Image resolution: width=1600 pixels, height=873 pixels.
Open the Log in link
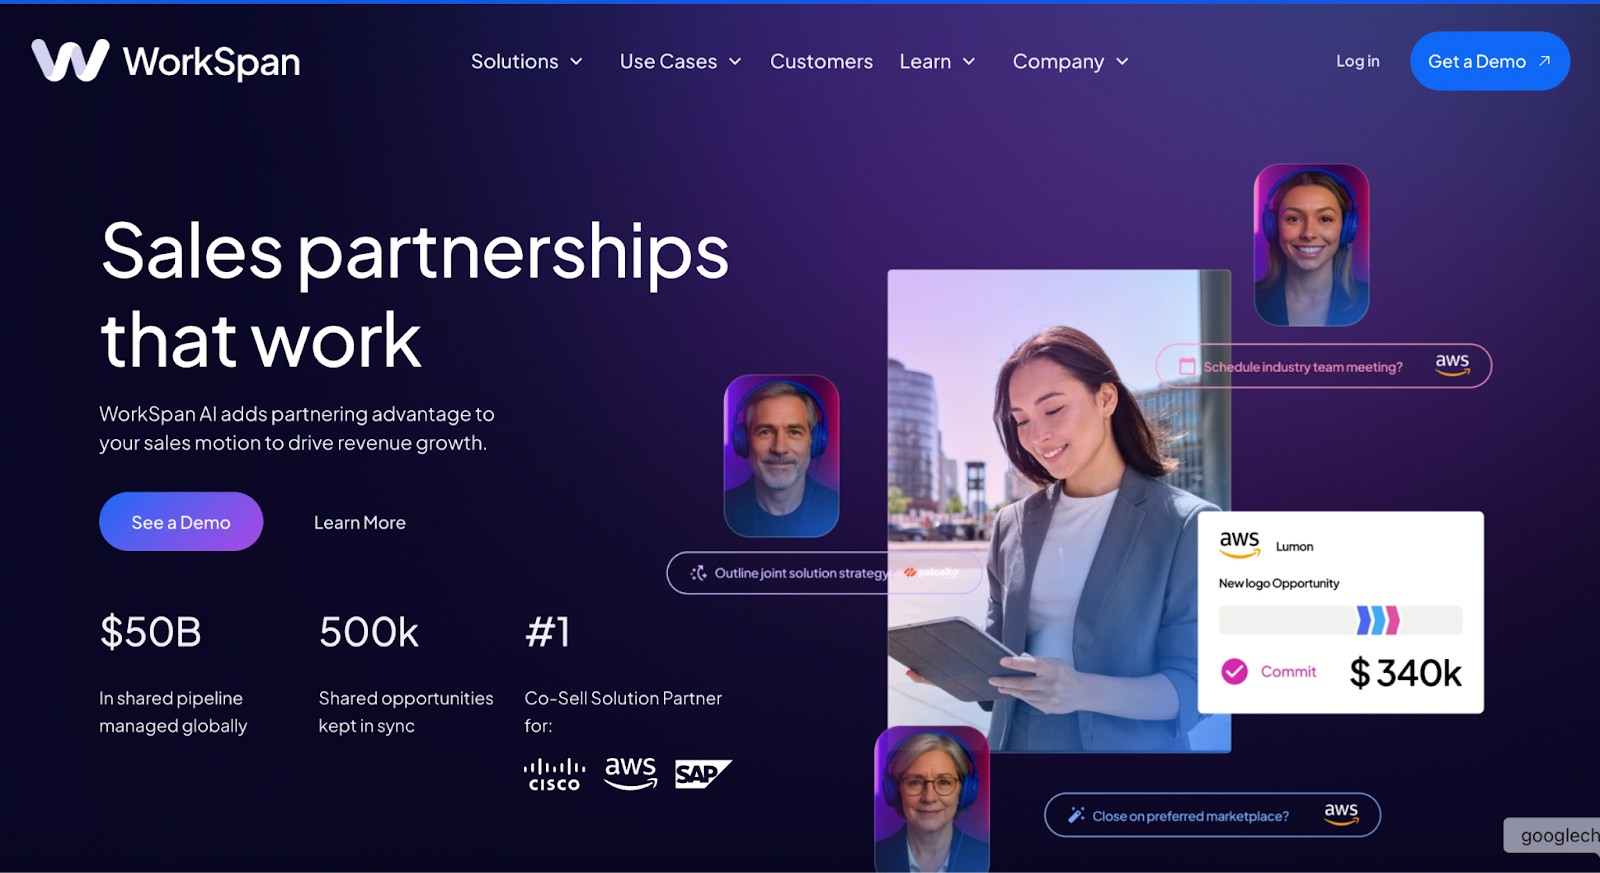pyautogui.click(x=1357, y=61)
